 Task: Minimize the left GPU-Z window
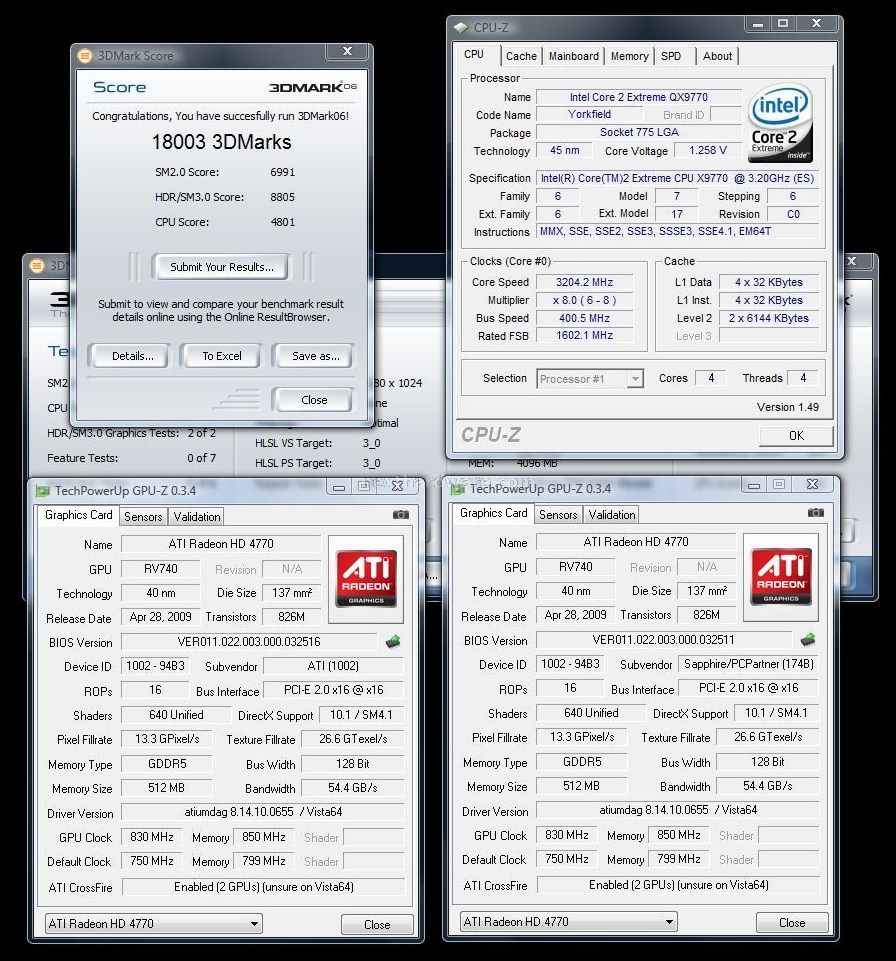click(338, 487)
